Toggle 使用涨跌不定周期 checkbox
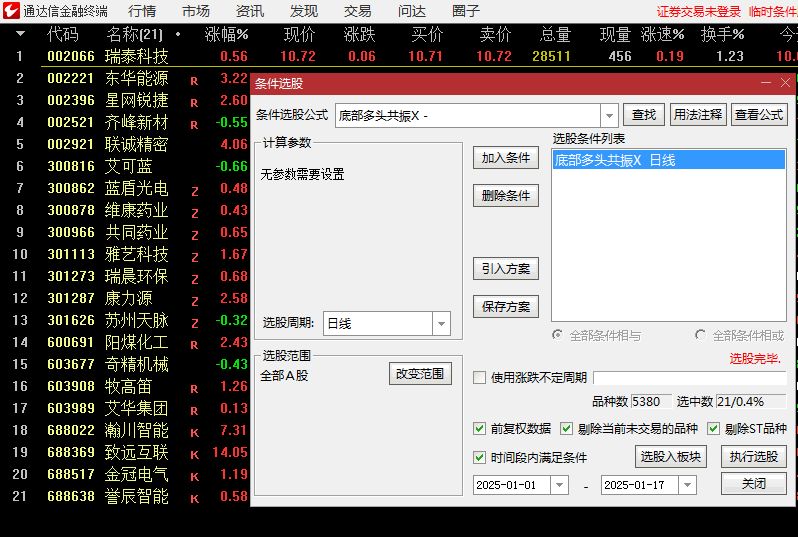Screen dimensions: 798x537 click(x=479, y=377)
